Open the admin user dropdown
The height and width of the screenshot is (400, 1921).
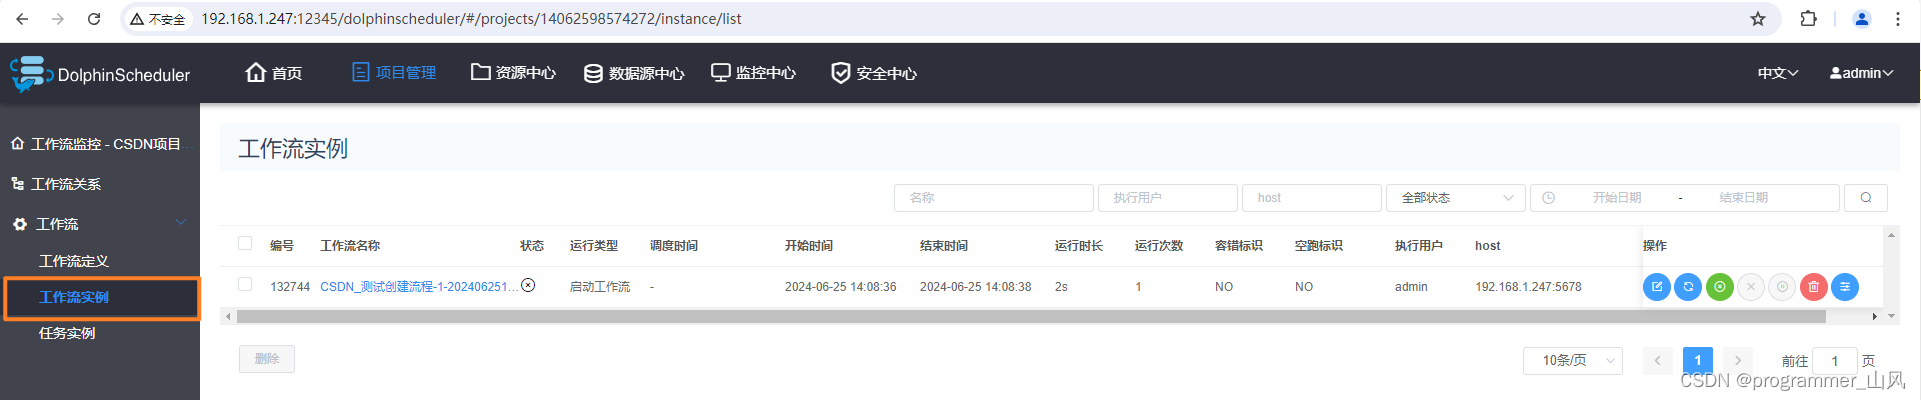click(x=1861, y=73)
